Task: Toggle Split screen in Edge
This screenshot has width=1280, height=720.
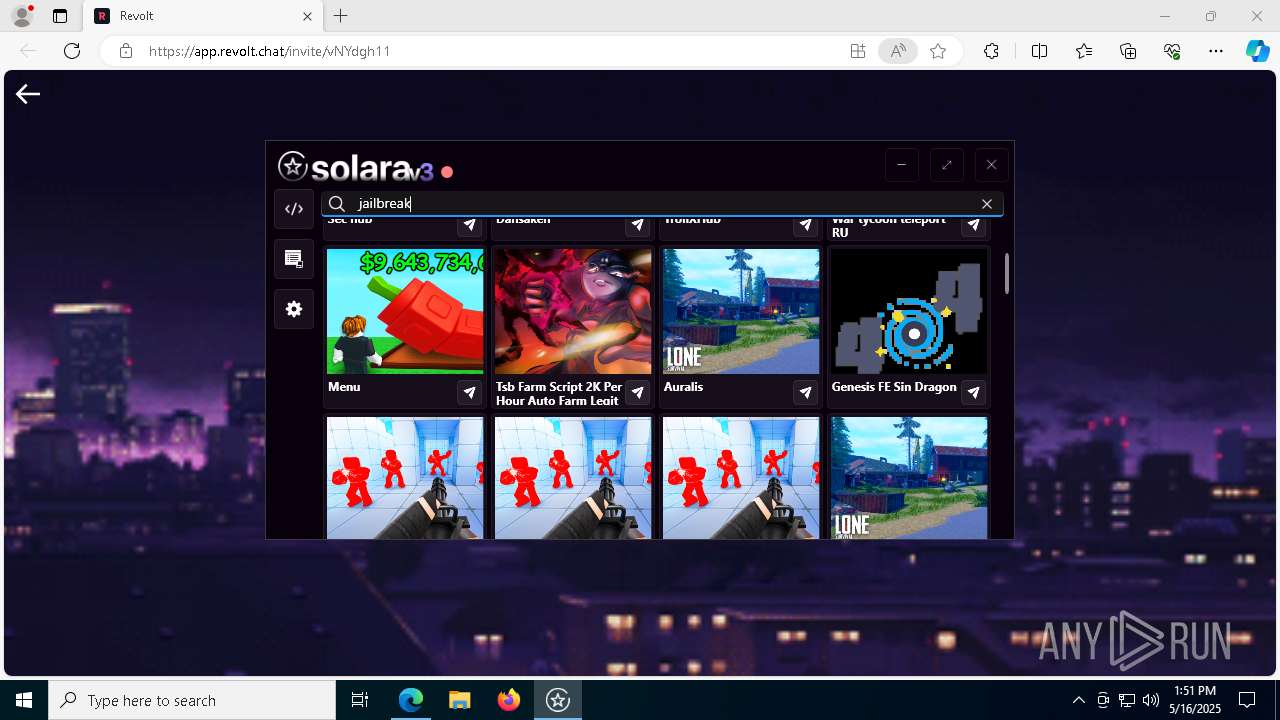Action: (x=1039, y=51)
